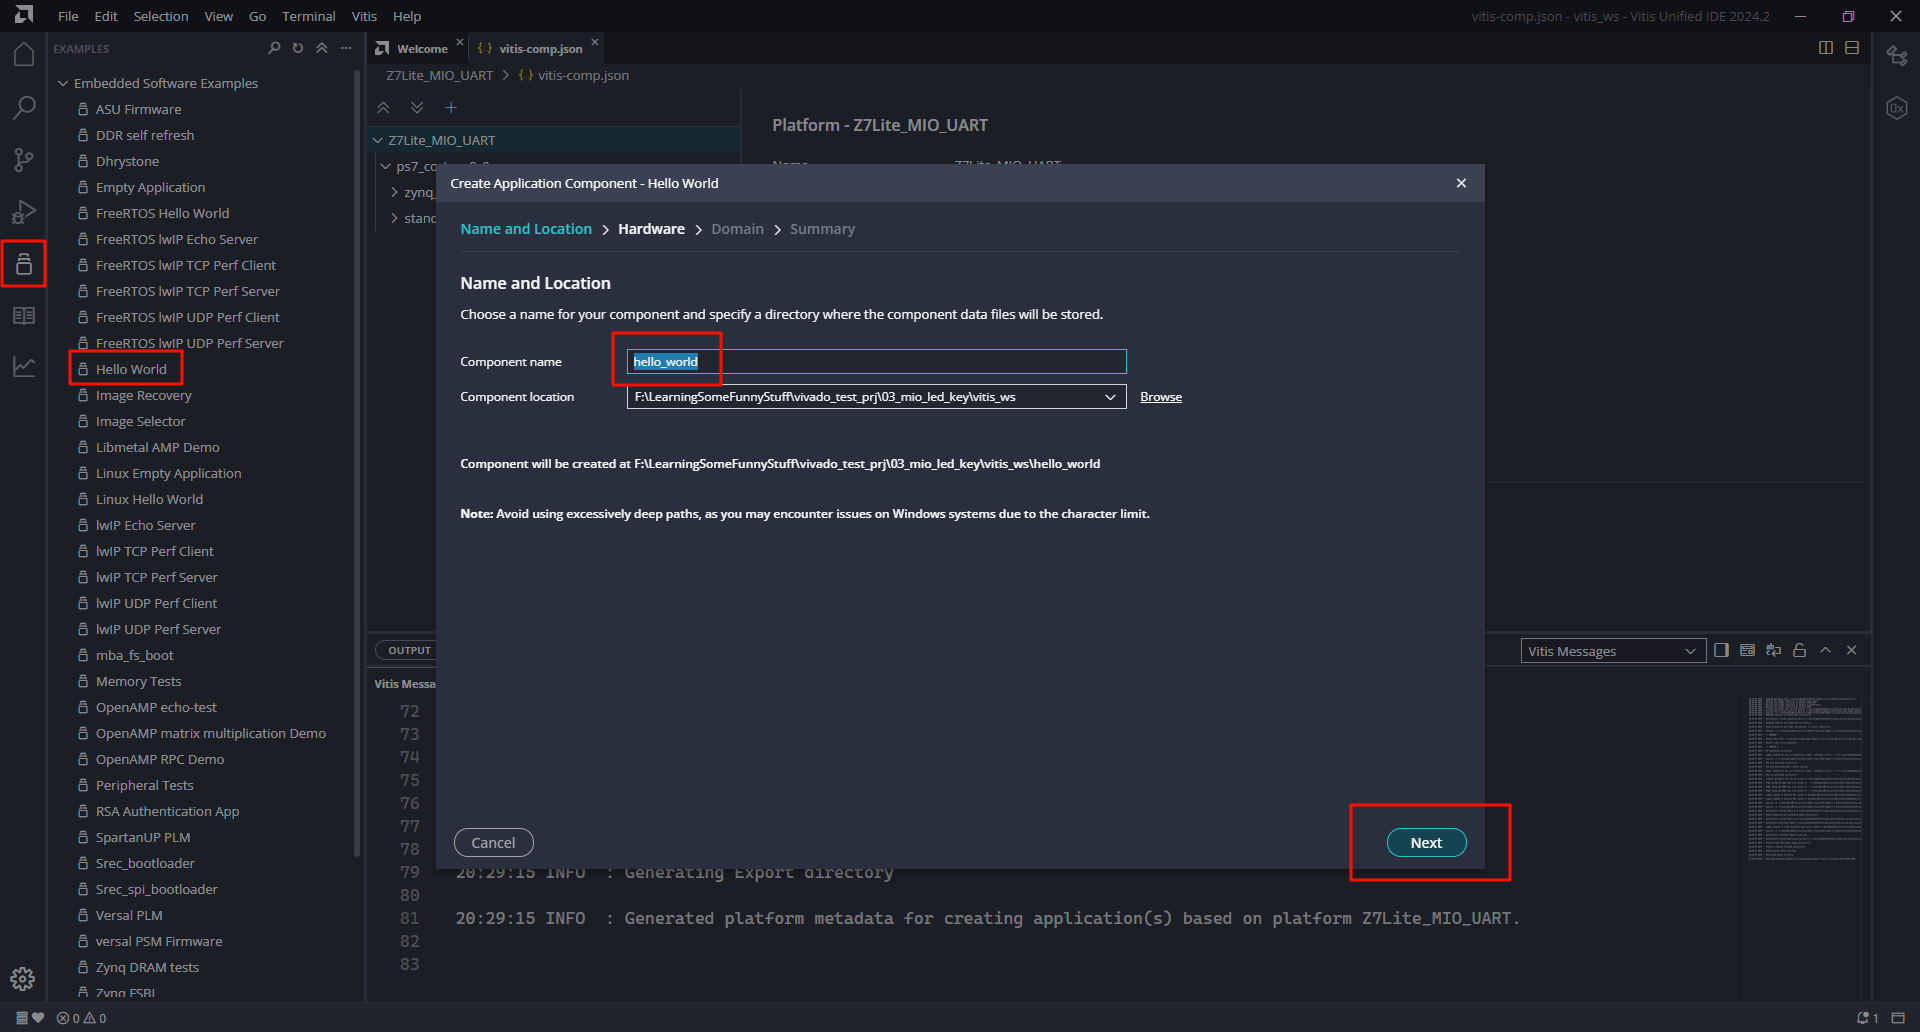1920x1032 pixels.
Task: Select the lwIP Echo Server example
Action: (145, 525)
